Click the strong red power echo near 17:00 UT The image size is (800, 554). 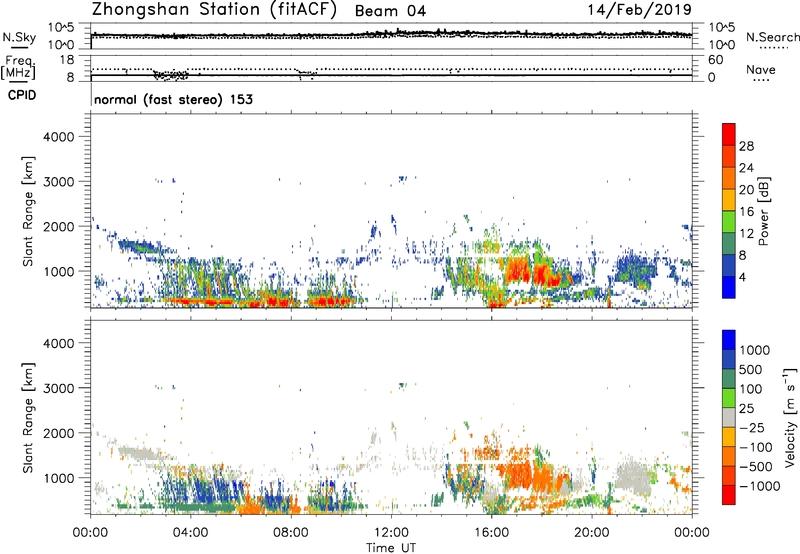(518, 270)
